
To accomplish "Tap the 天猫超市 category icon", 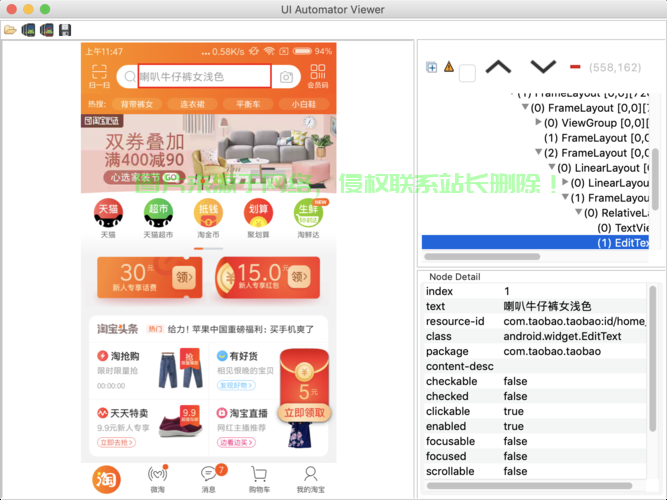I will [158, 218].
